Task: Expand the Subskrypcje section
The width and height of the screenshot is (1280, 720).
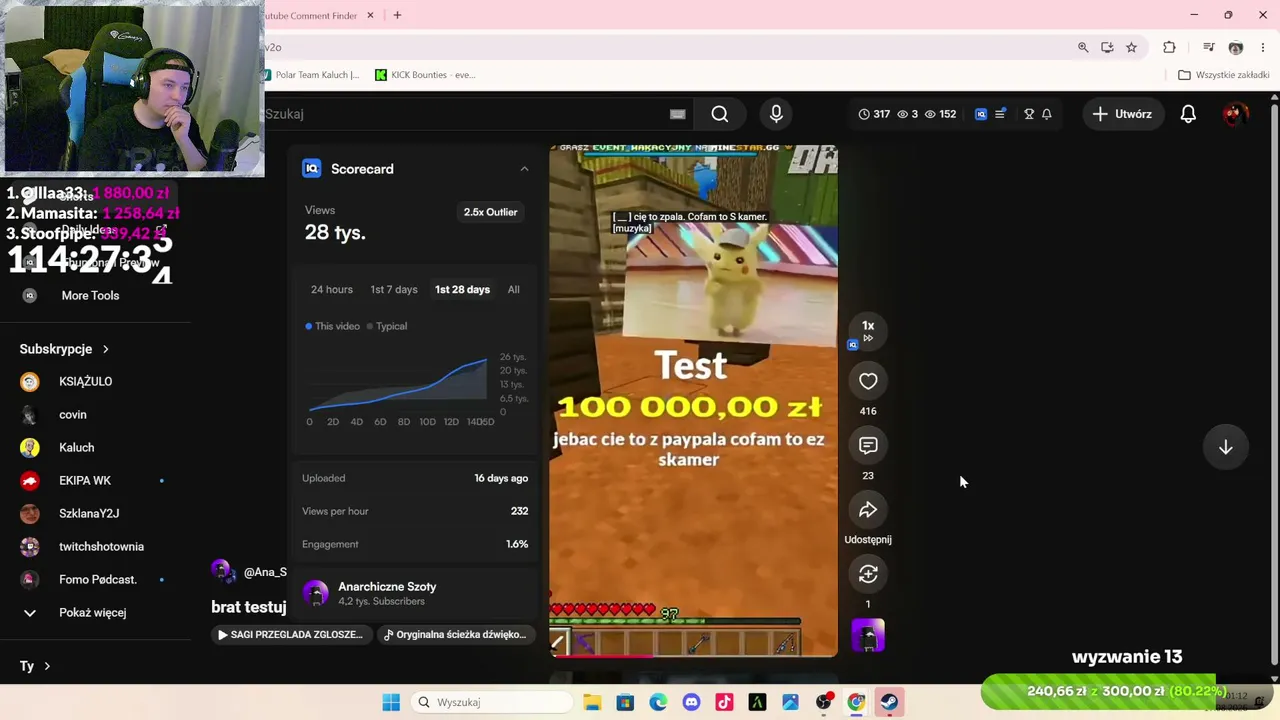Action: [x=64, y=349]
